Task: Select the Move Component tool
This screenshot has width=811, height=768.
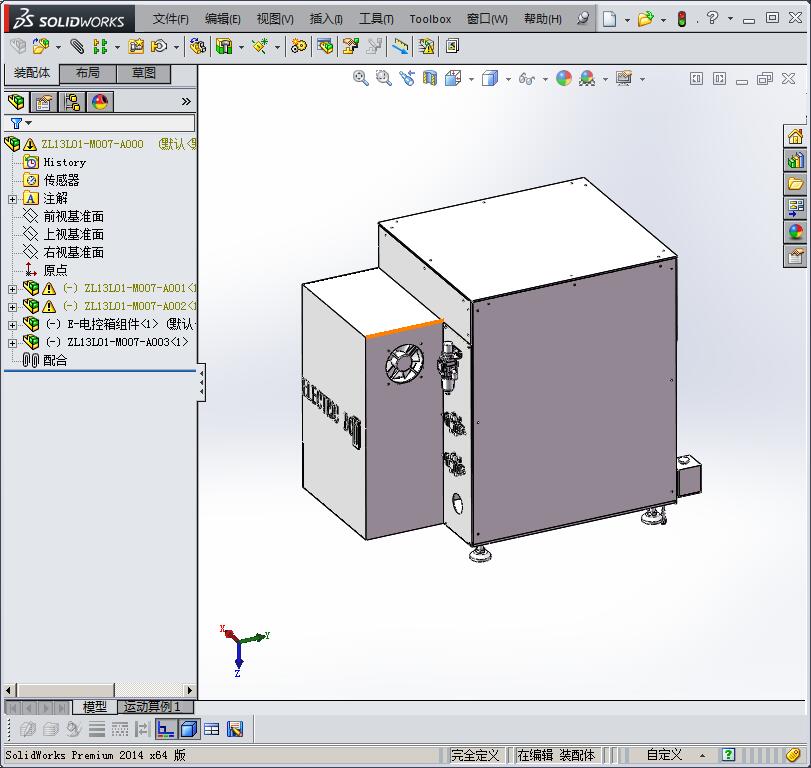Action: tap(158, 47)
